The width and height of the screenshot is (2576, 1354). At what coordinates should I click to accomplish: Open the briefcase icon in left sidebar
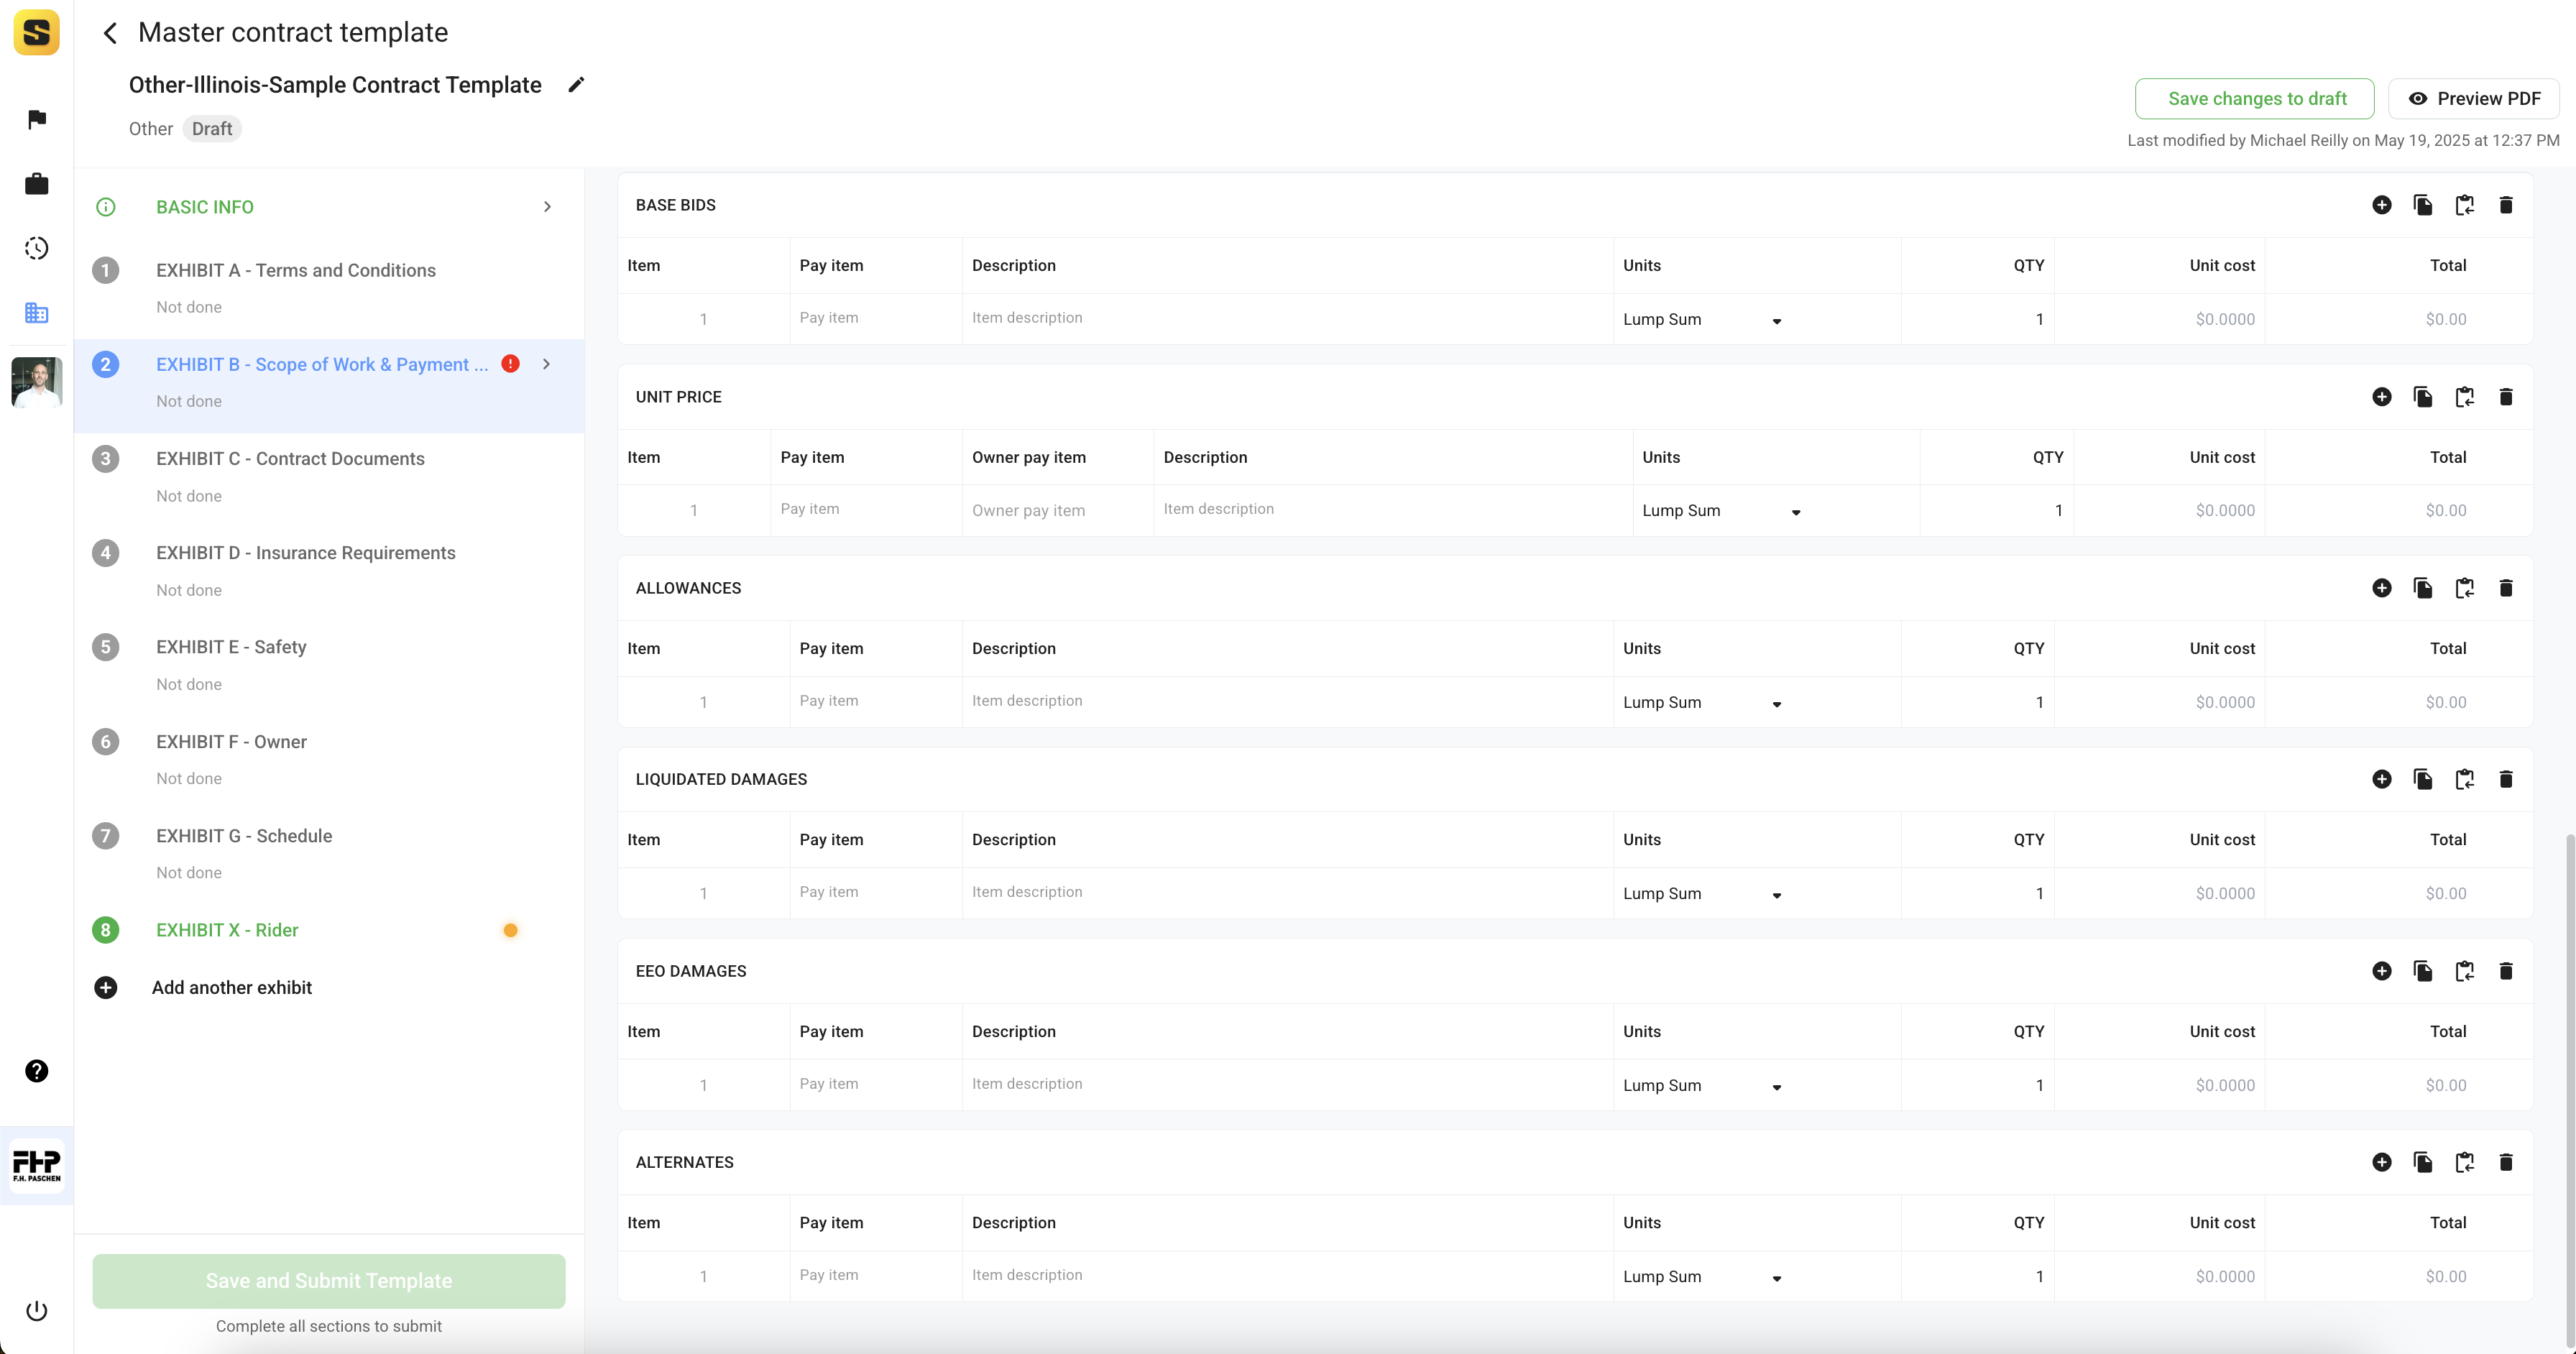tap(37, 184)
